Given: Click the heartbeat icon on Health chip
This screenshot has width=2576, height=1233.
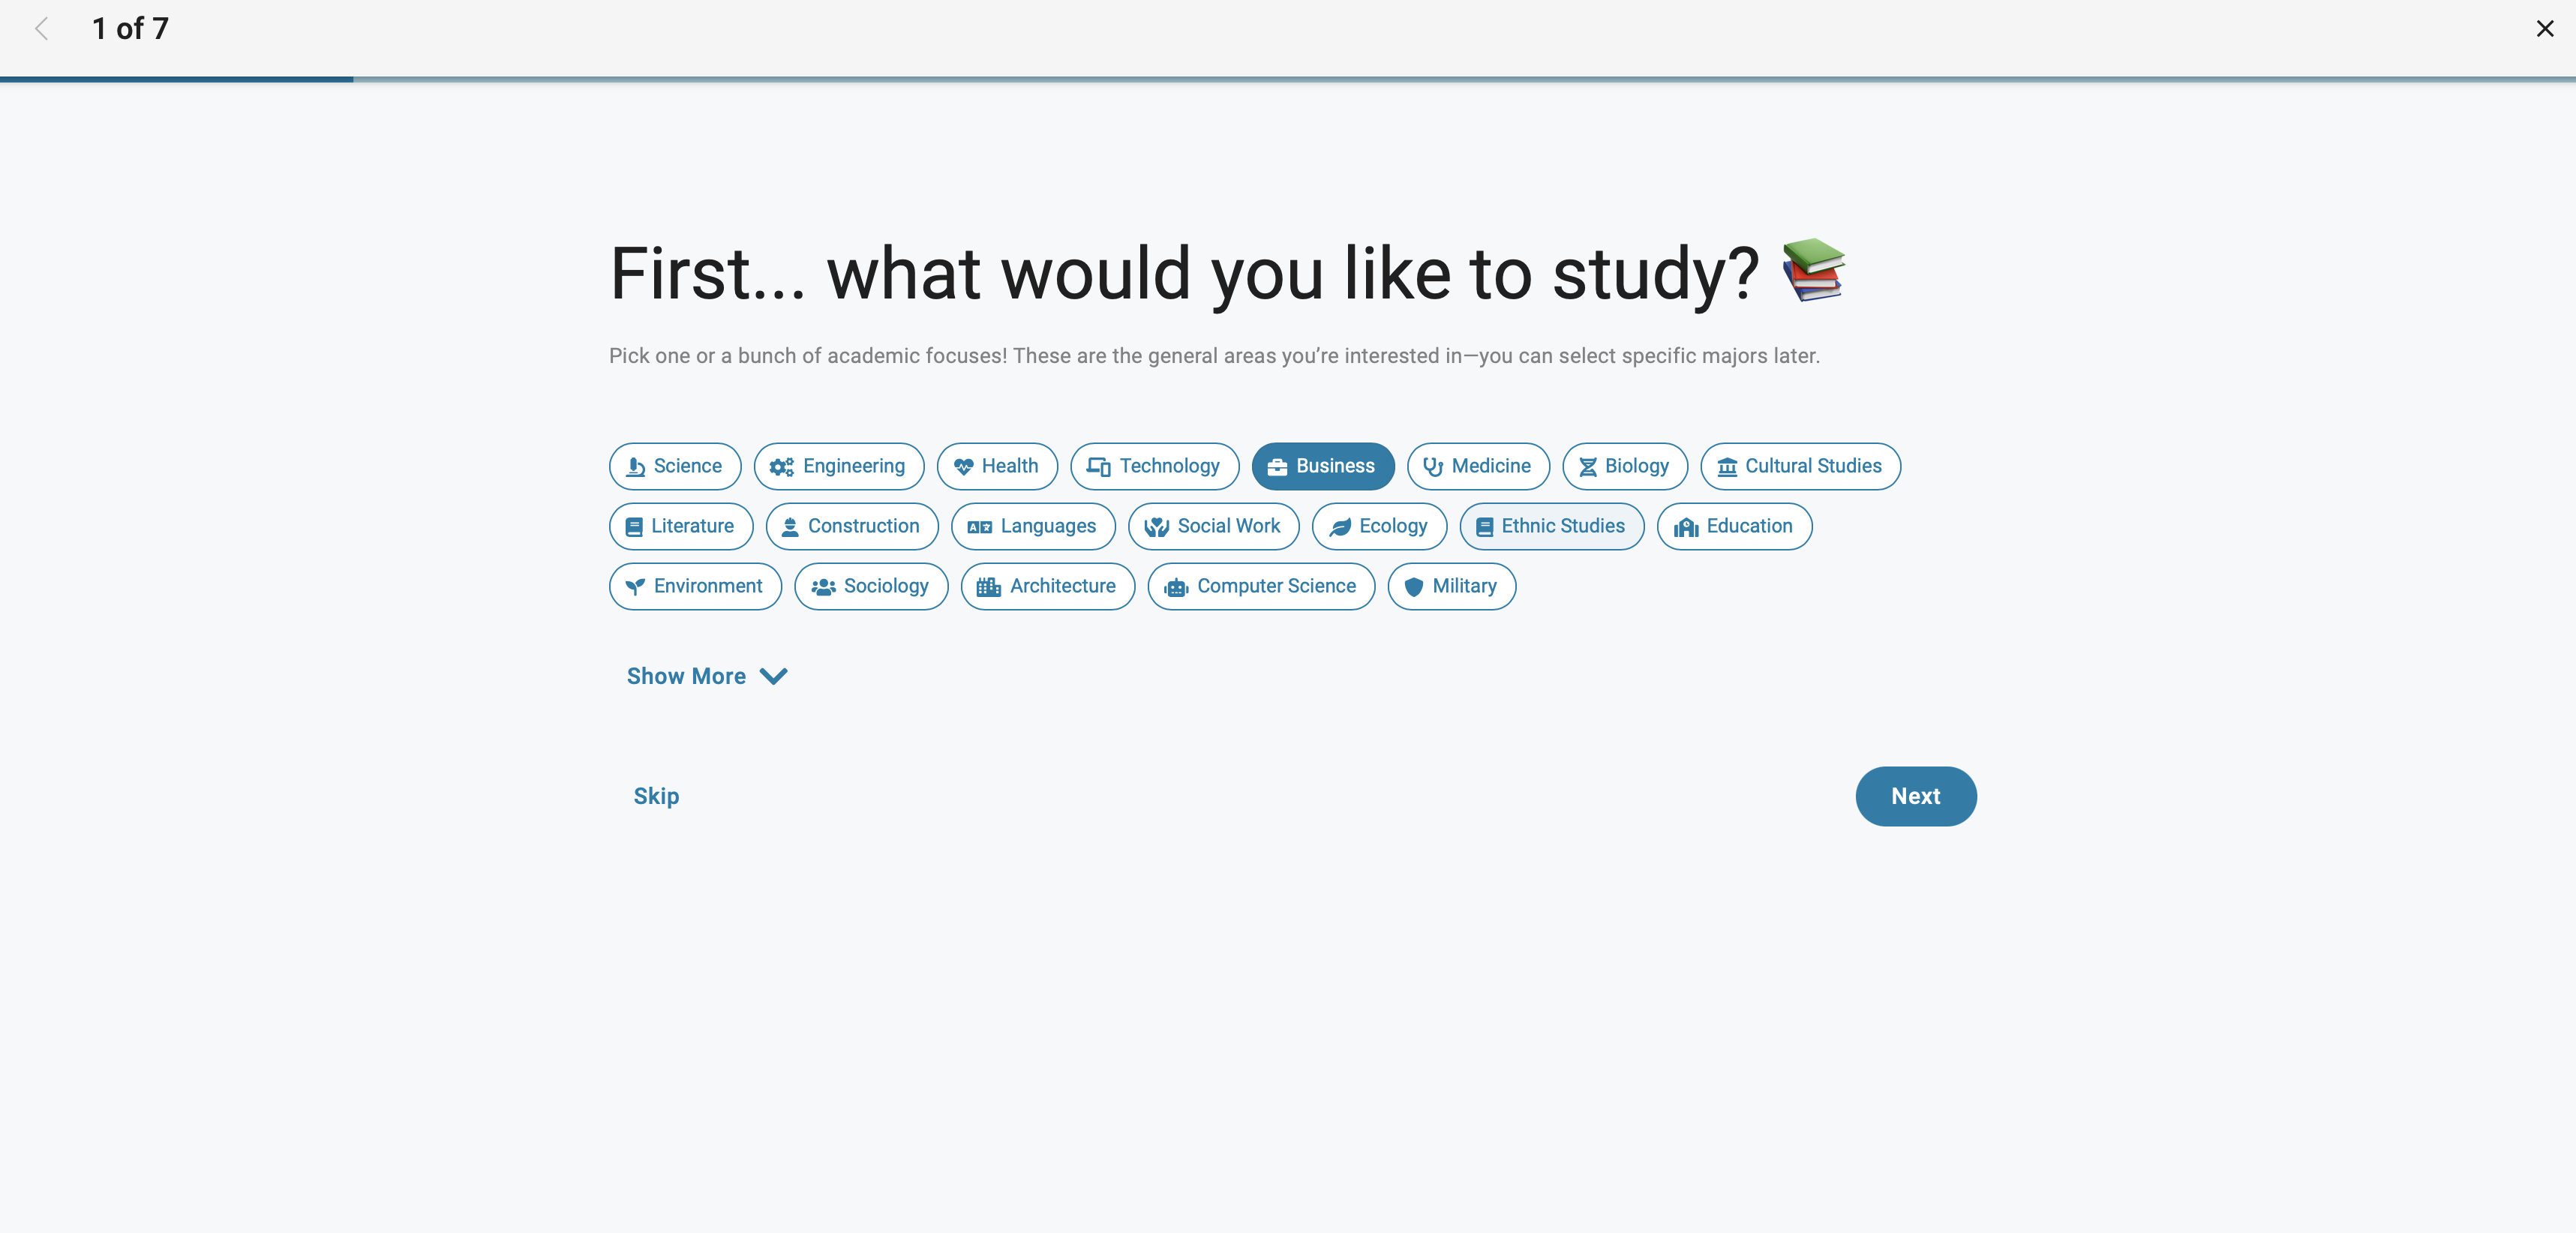Looking at the screenshot, I should (963, 467).
